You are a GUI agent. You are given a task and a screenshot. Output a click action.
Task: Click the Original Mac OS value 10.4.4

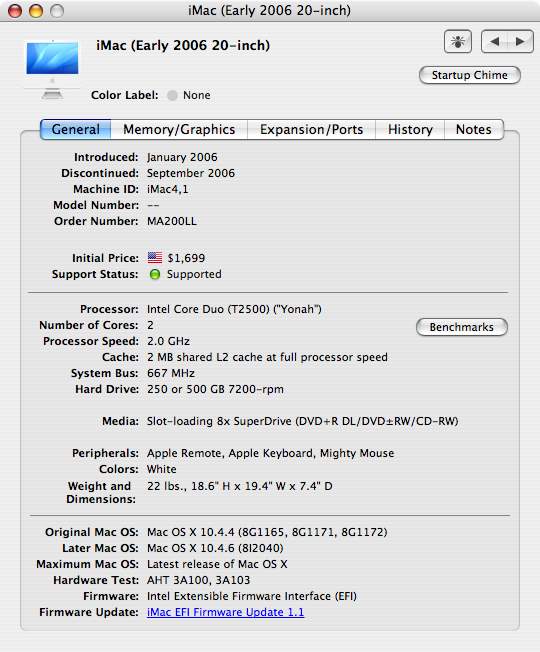[267, 532]
